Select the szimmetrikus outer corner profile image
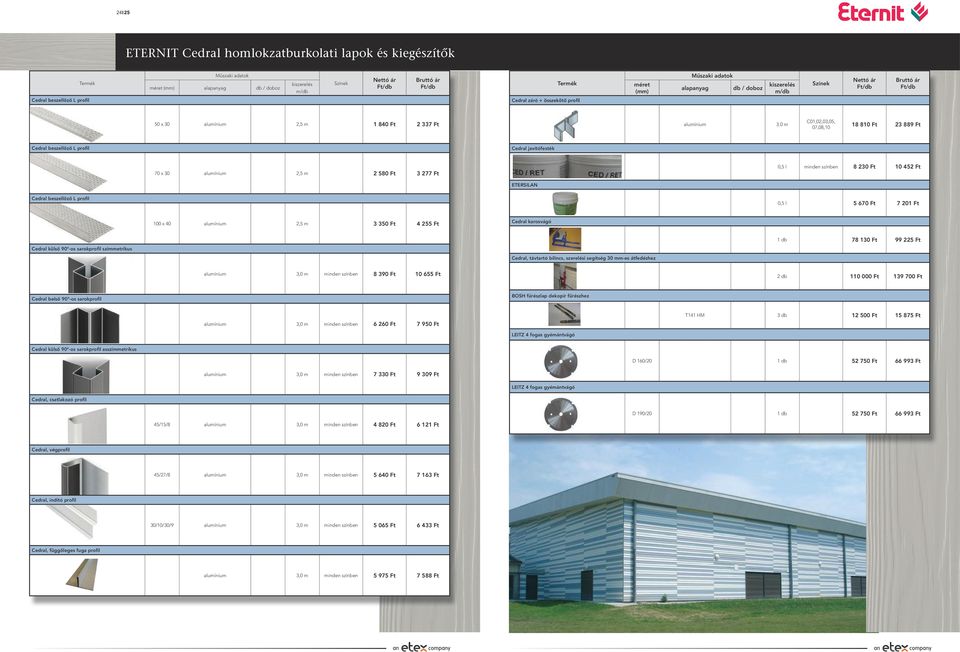Viewport: 960px width, 652px height. click(87, 274)
